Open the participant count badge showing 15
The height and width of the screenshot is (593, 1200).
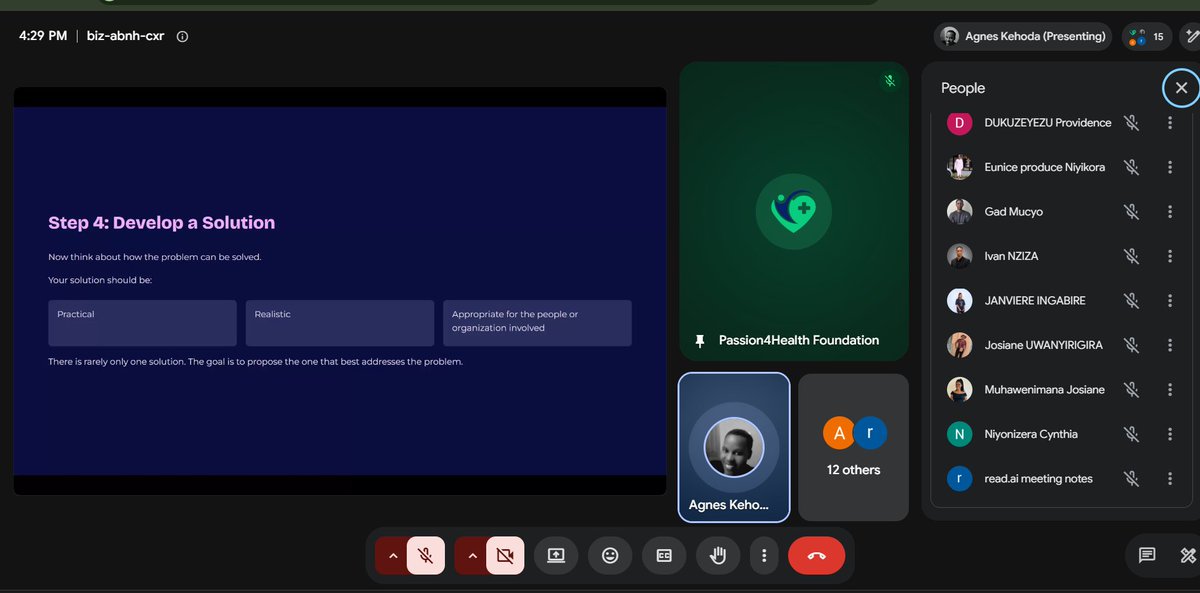(x=1147, y=37)
